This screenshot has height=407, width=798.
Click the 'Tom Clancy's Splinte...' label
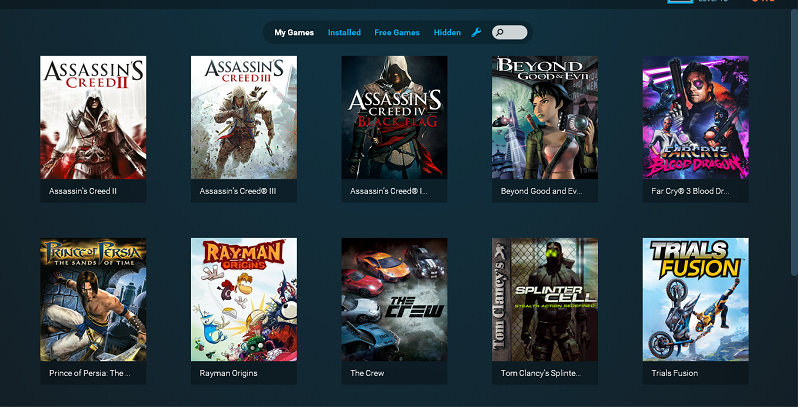pos(541,373)
